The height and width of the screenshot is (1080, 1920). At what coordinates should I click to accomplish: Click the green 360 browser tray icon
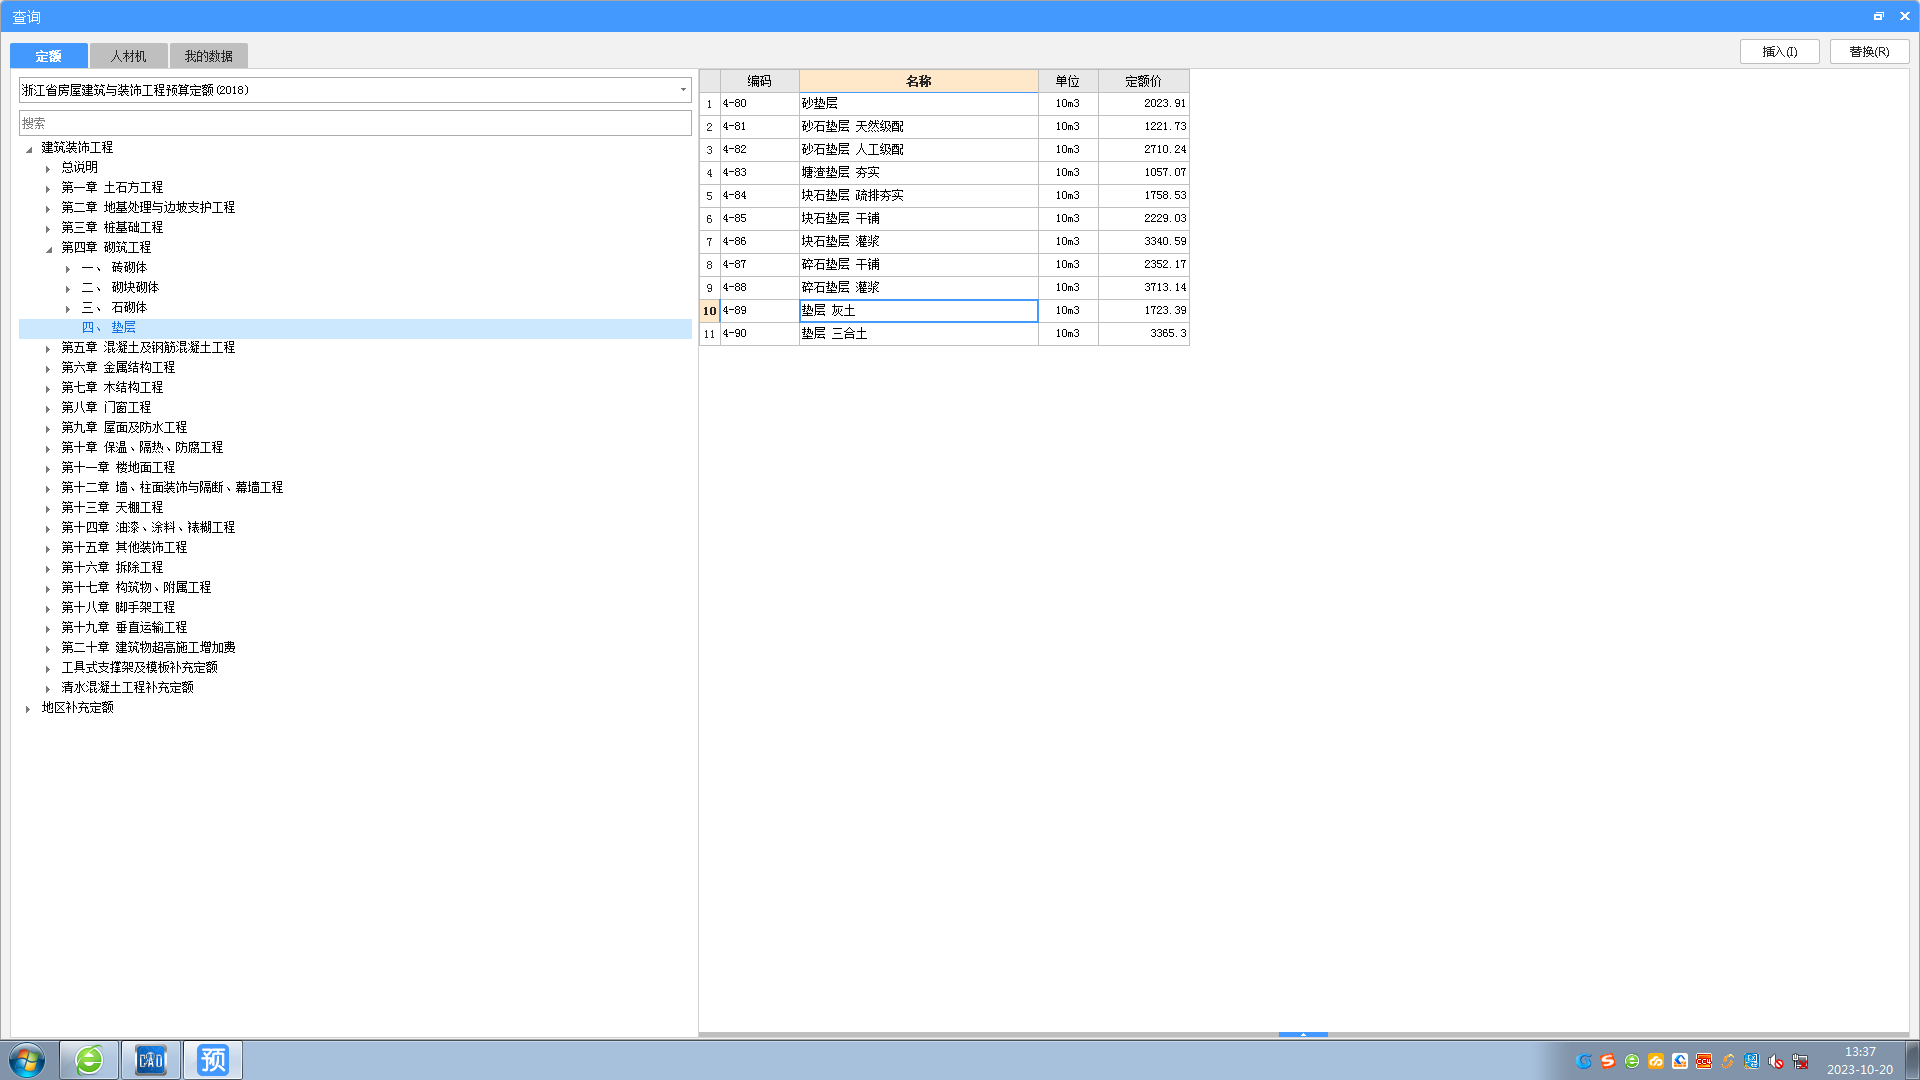point(1632,1061)
